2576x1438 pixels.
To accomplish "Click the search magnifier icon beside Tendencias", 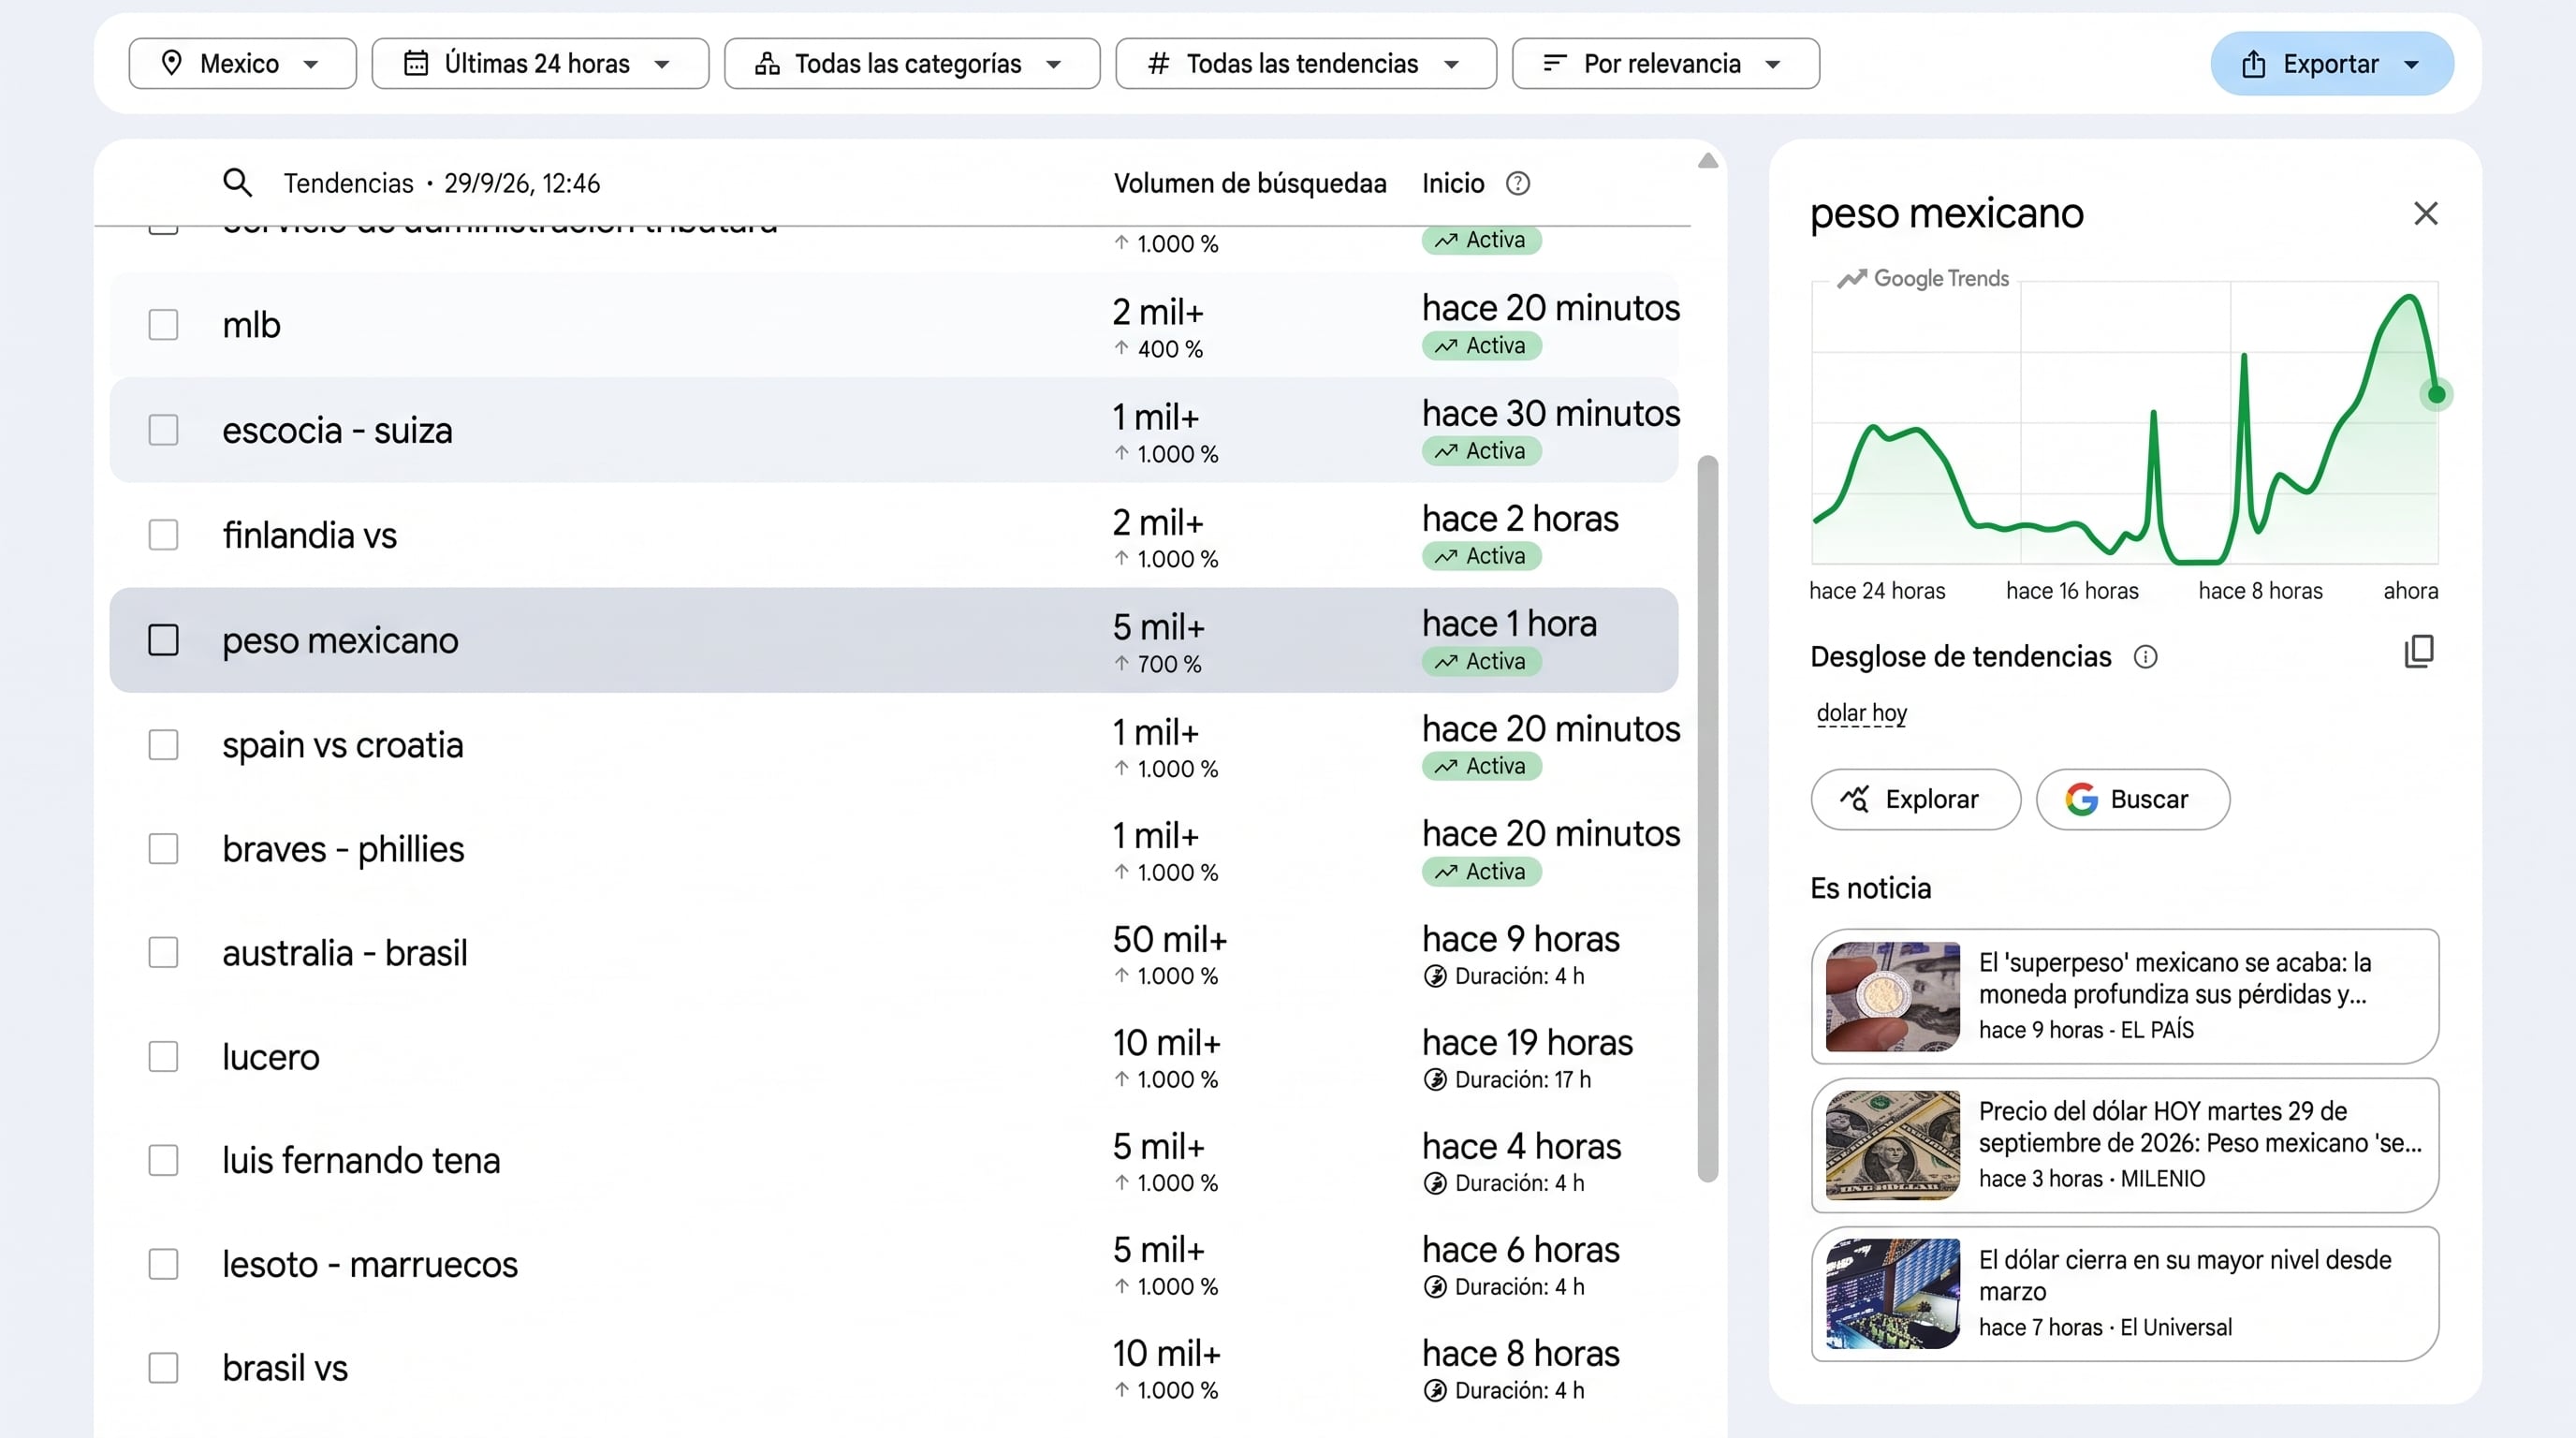I will pos(237,183).
